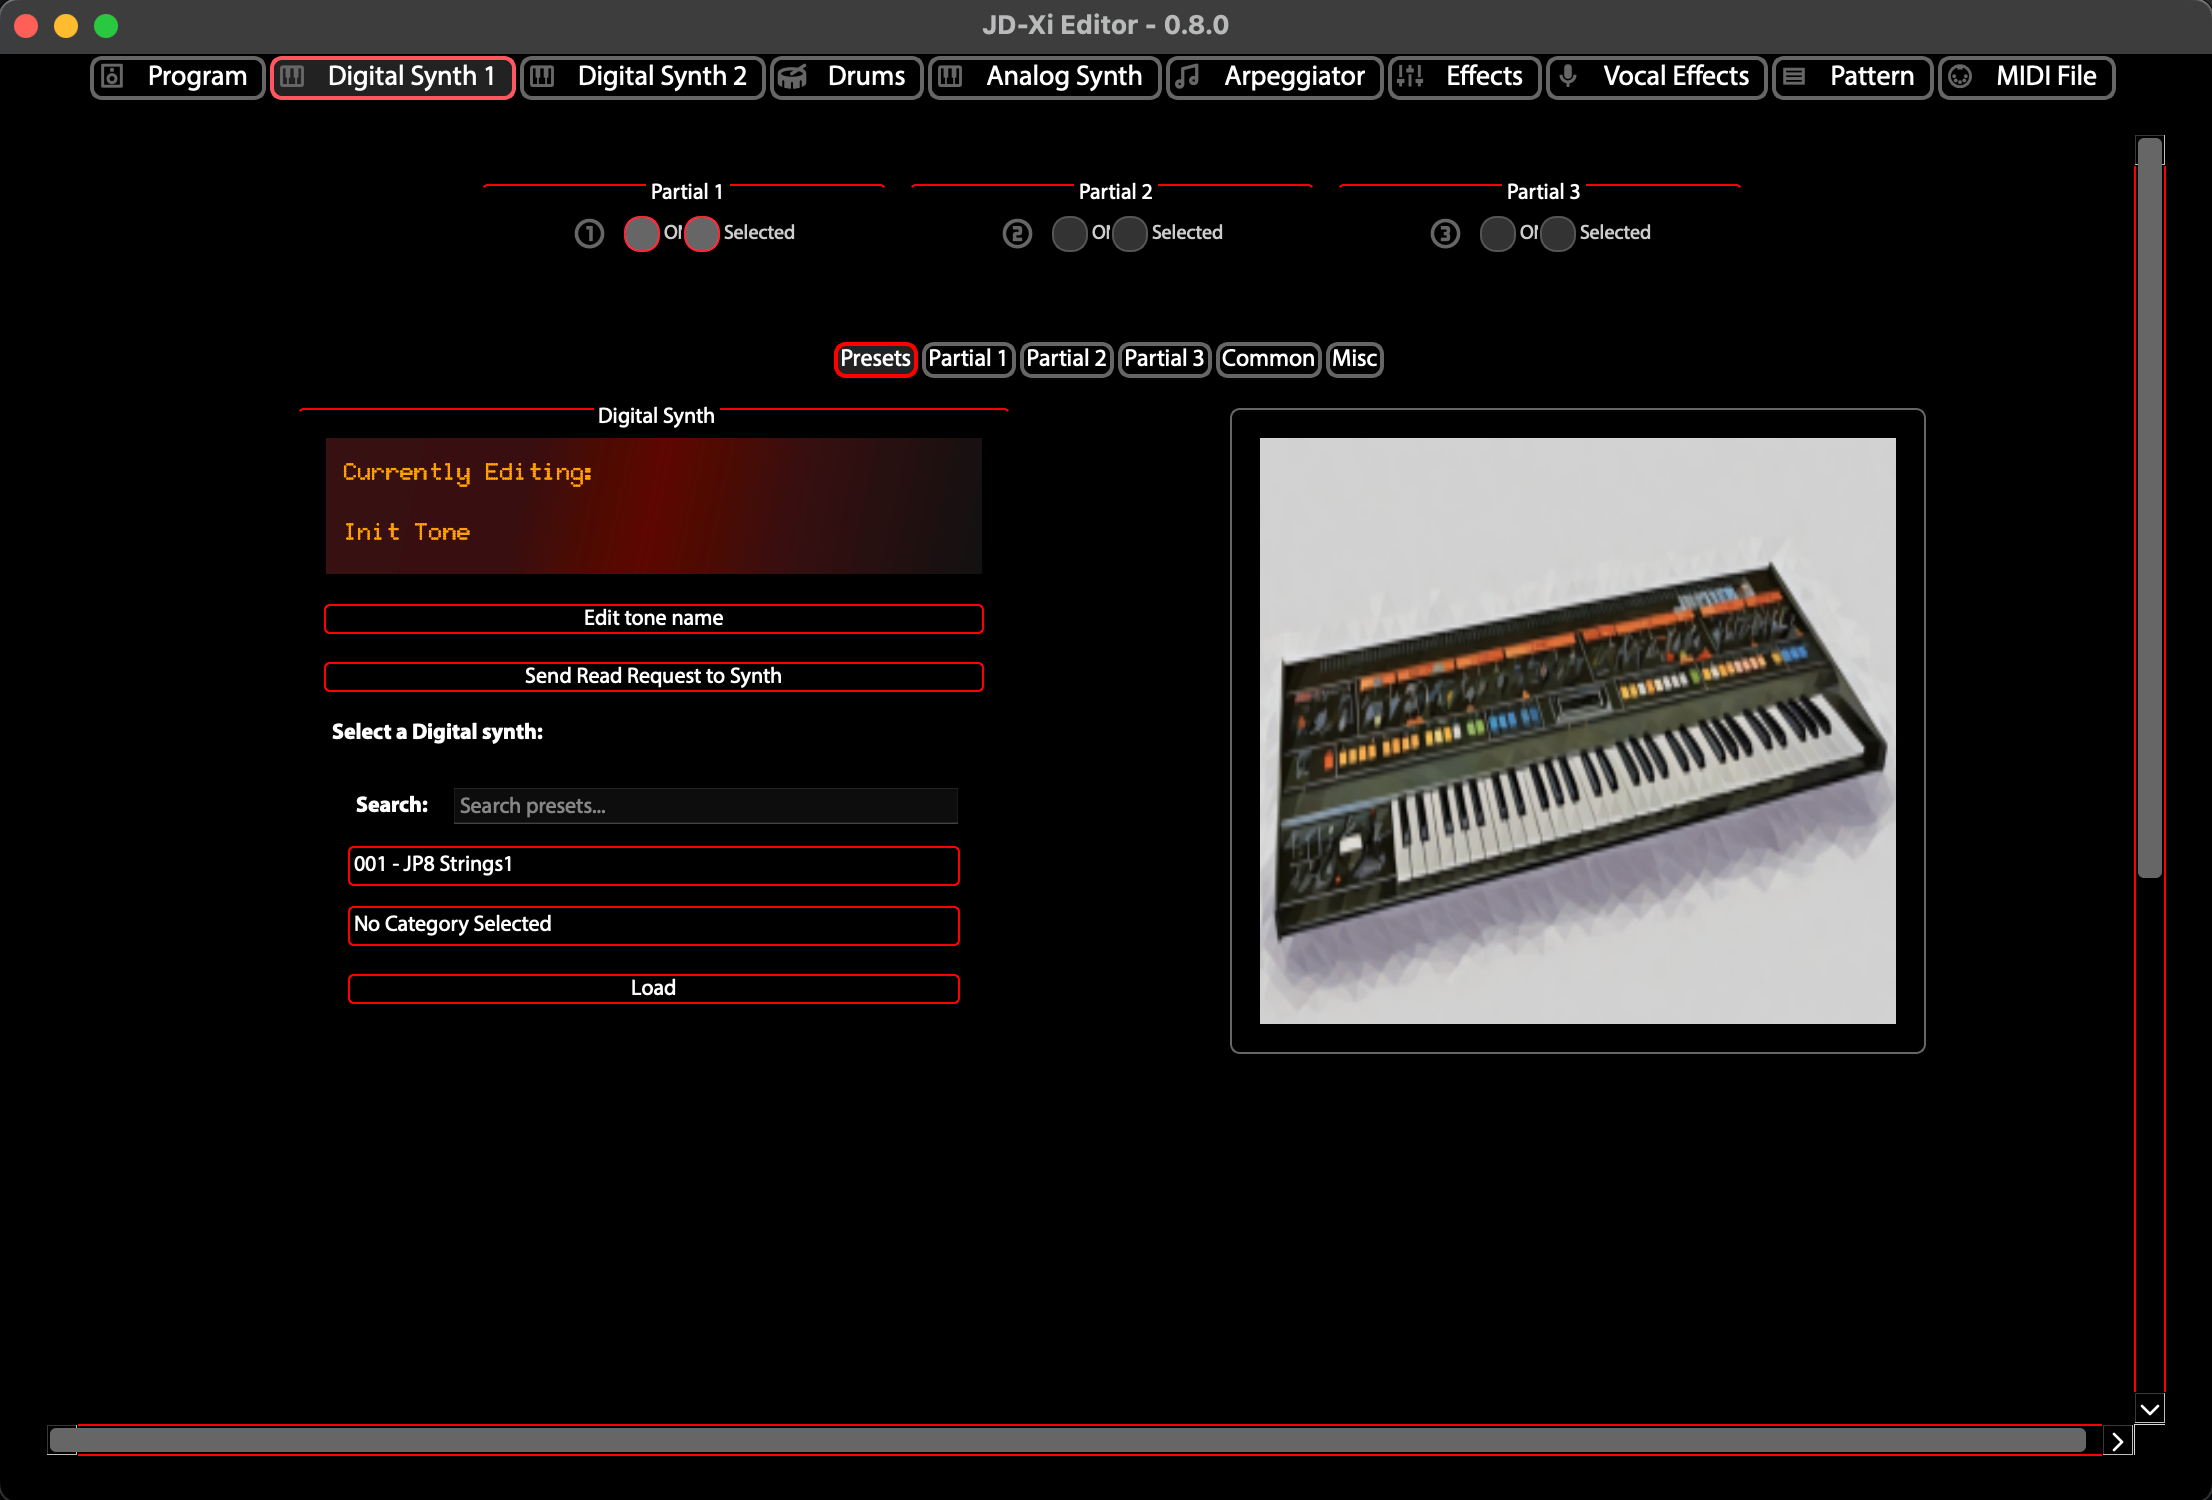This screenshot has width=2212, height=1500.
Task: Click the Arpeggiator music note icon
Action: tap(1188, 77)
